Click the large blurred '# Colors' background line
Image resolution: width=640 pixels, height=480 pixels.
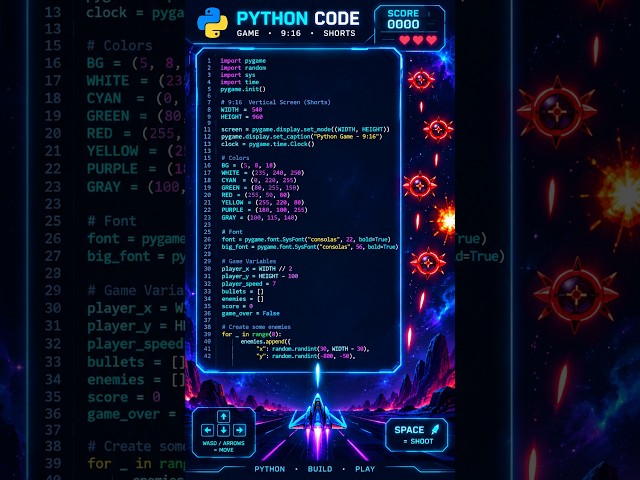[119, 45]
